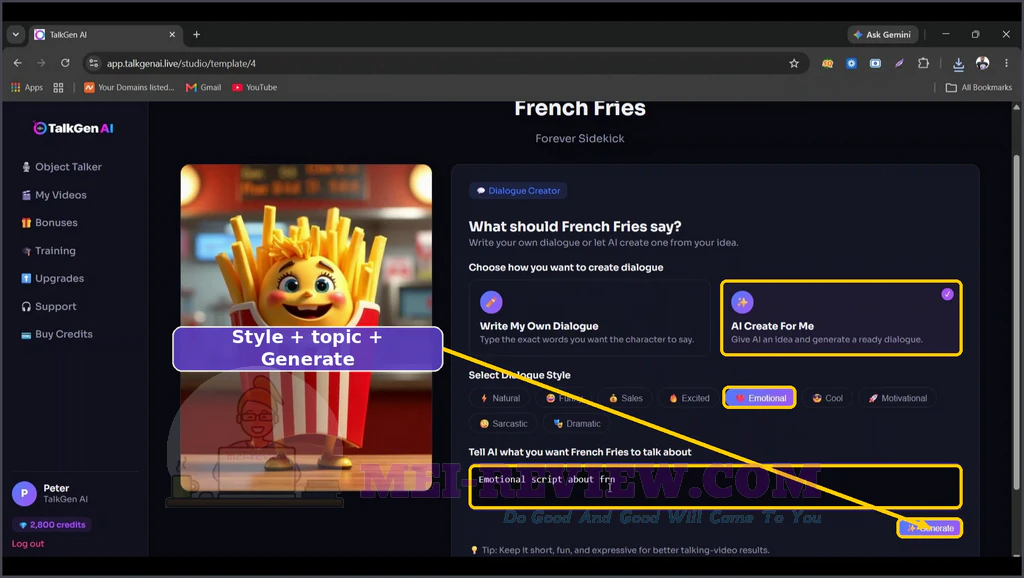The height and width of the screenshot is (578, 1024).
Task: Choose the Natural dialogue style
Action: click(500, 398)
